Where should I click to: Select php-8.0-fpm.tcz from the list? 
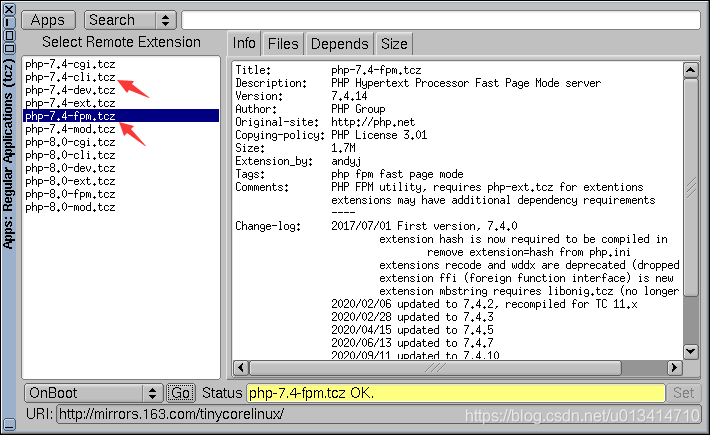click(70, 194)
